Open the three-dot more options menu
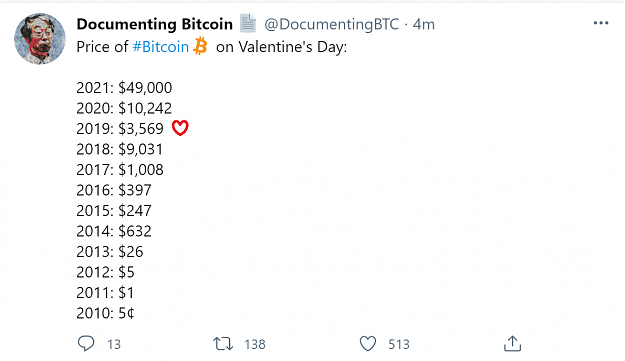Image resolution: width=625 pixels, height=361 pixels. point(601,23)
